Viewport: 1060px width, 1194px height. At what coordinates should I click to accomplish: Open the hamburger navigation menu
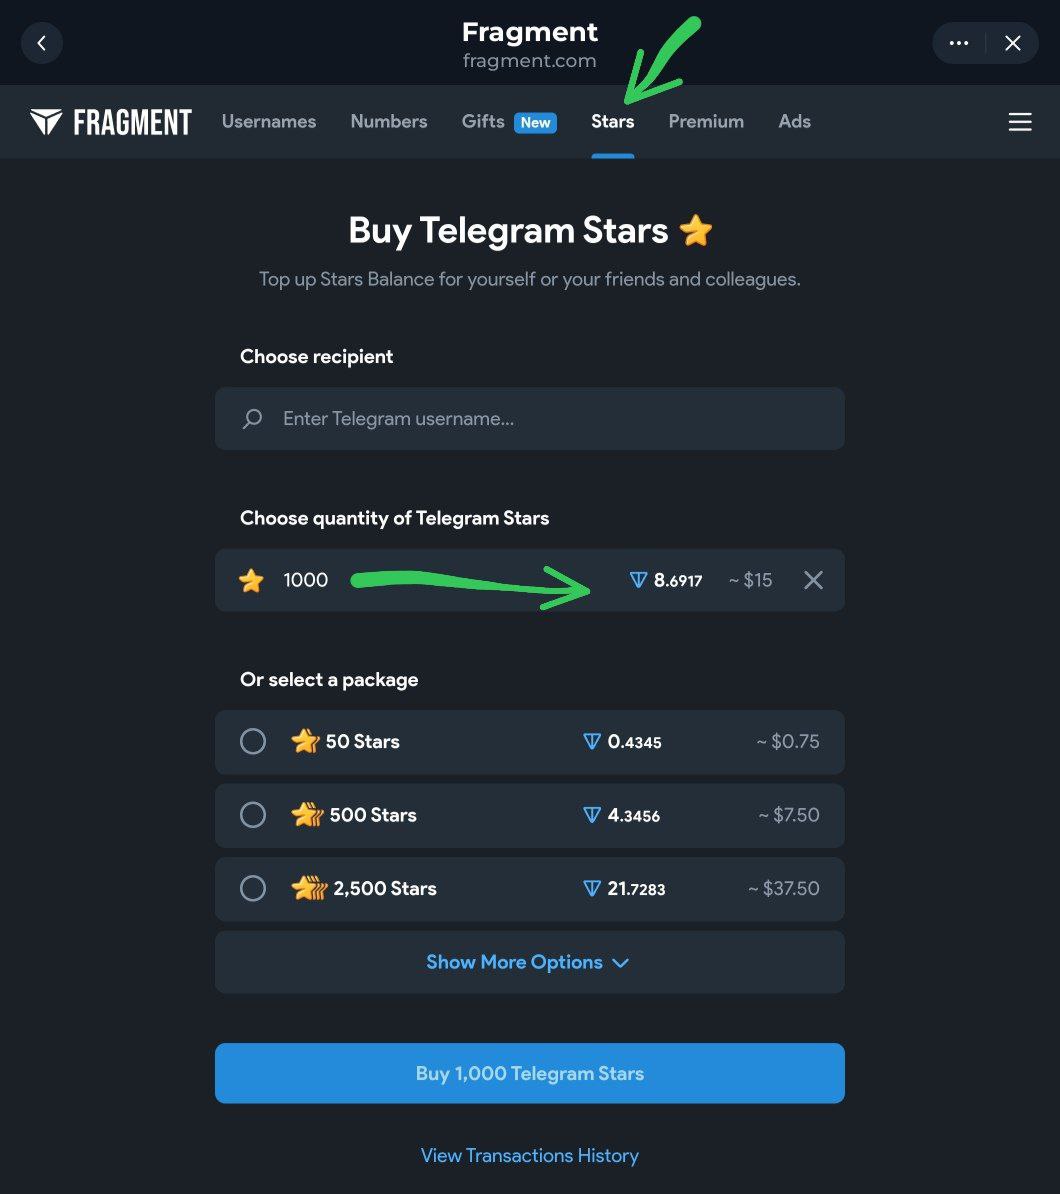tap(1019, 122)
